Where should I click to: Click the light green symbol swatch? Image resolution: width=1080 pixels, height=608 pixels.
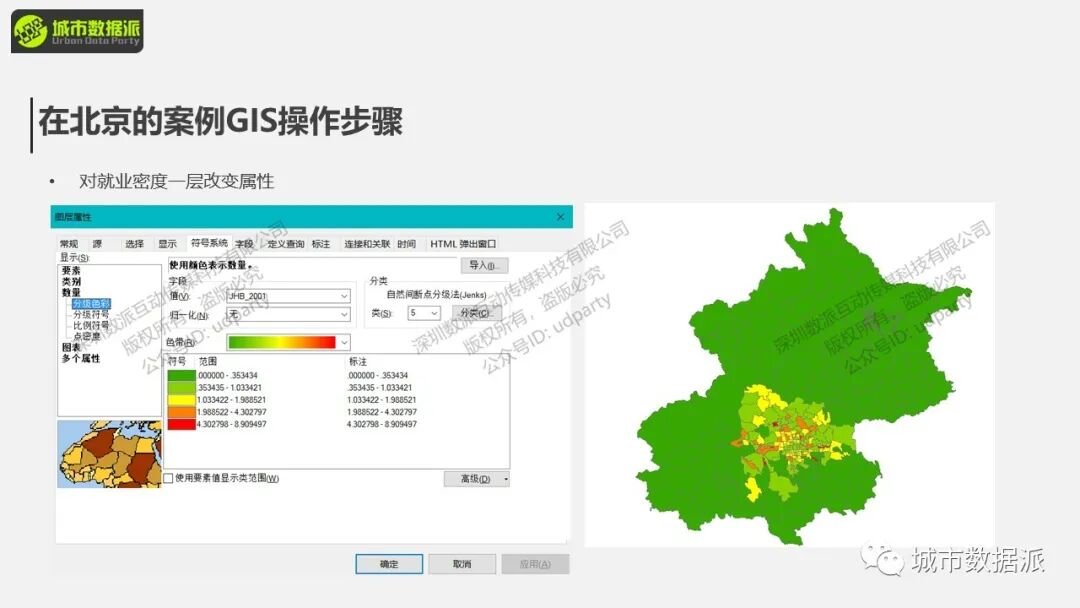pos(181,388)
